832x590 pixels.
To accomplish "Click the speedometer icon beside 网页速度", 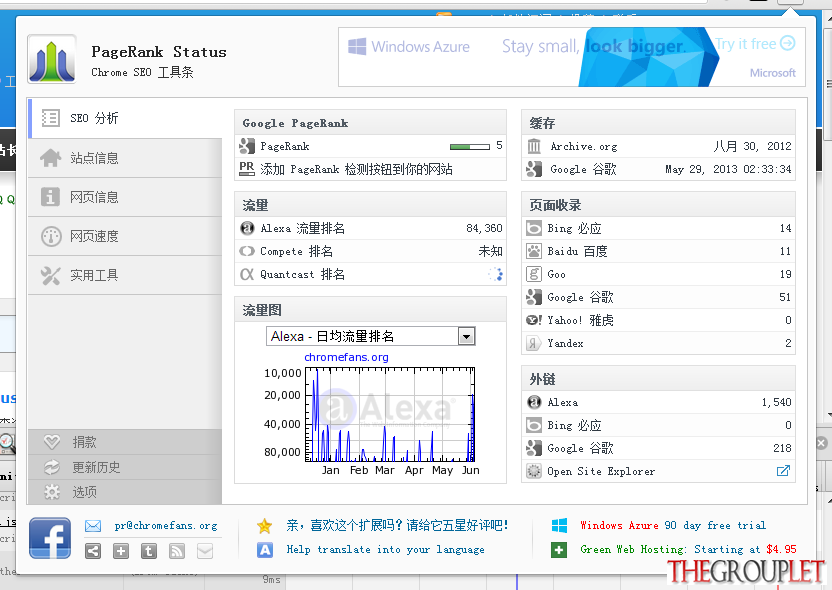I will [51, 236].
